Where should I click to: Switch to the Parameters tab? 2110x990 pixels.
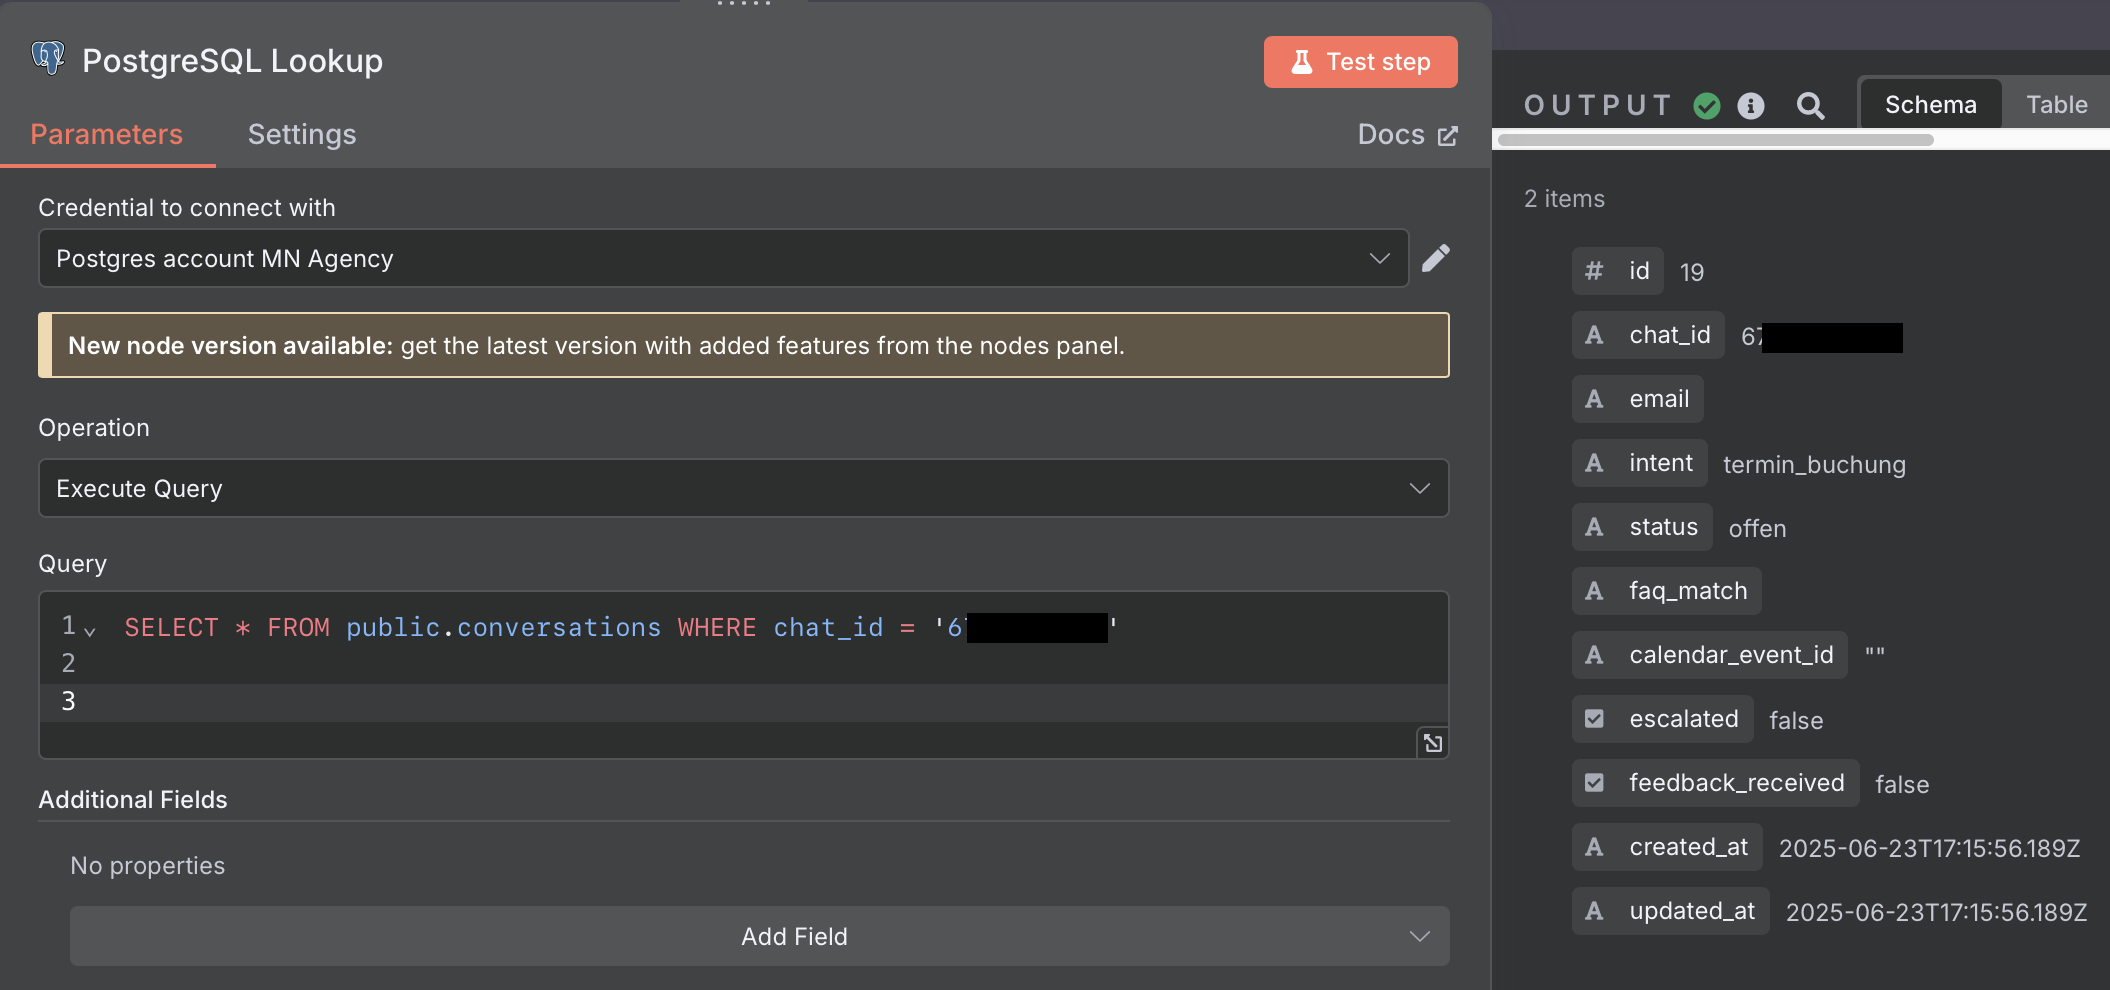click(x=107, y=134)
